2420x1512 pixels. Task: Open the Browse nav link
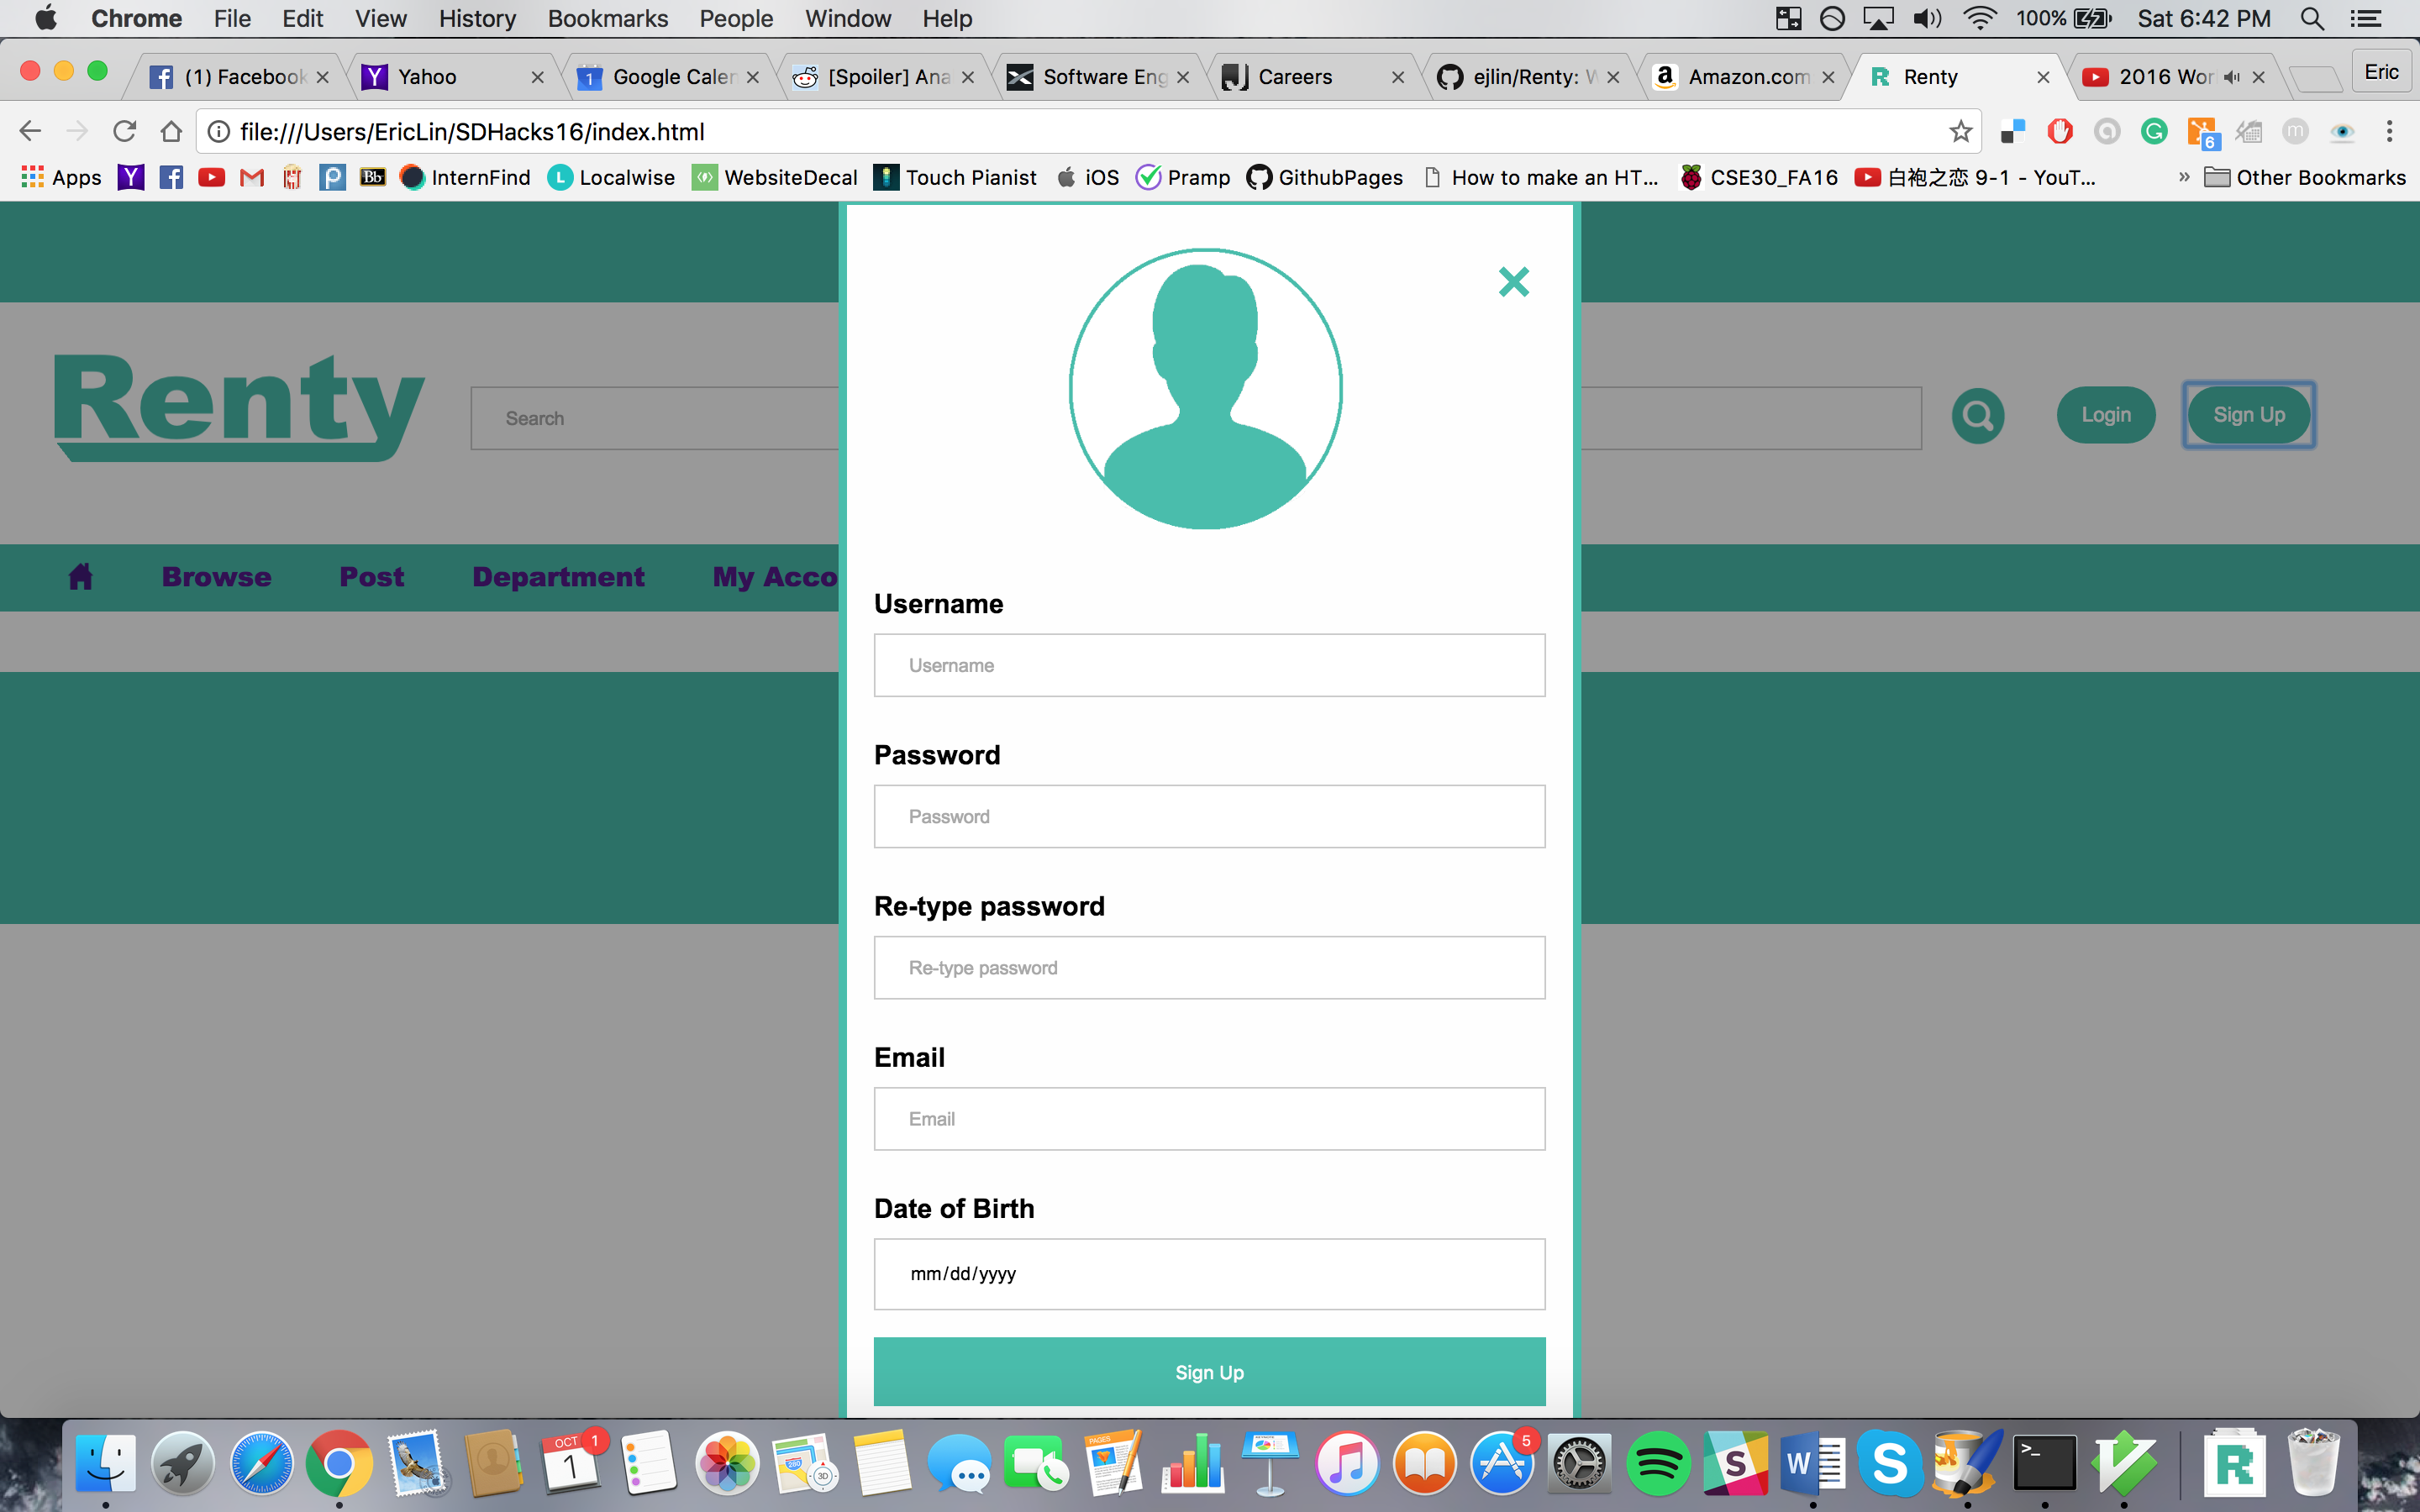216,577
